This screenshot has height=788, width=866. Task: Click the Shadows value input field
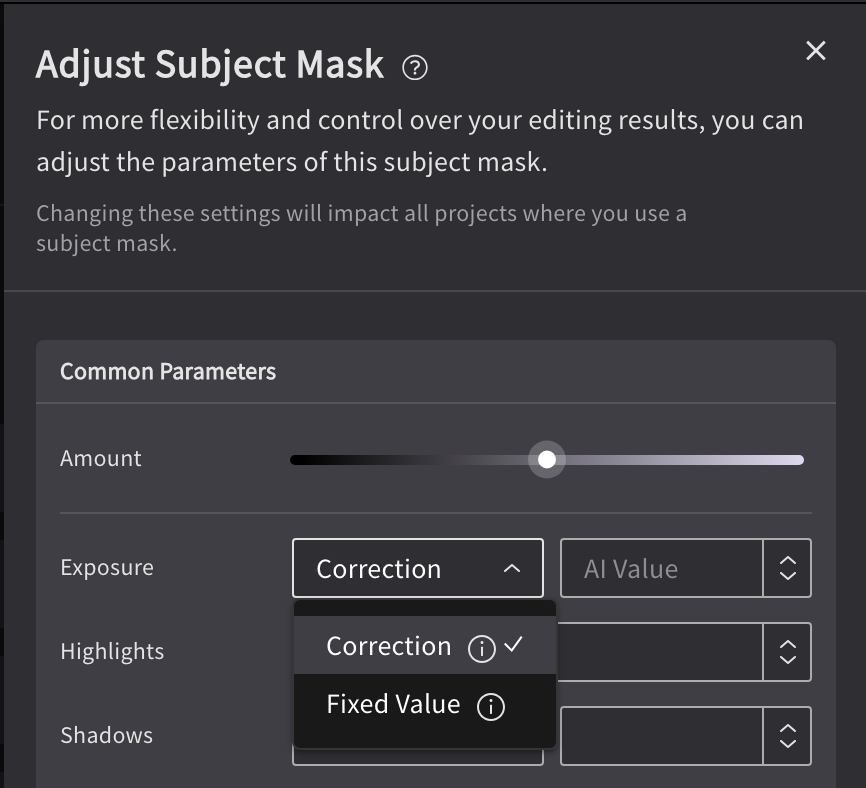661,736
